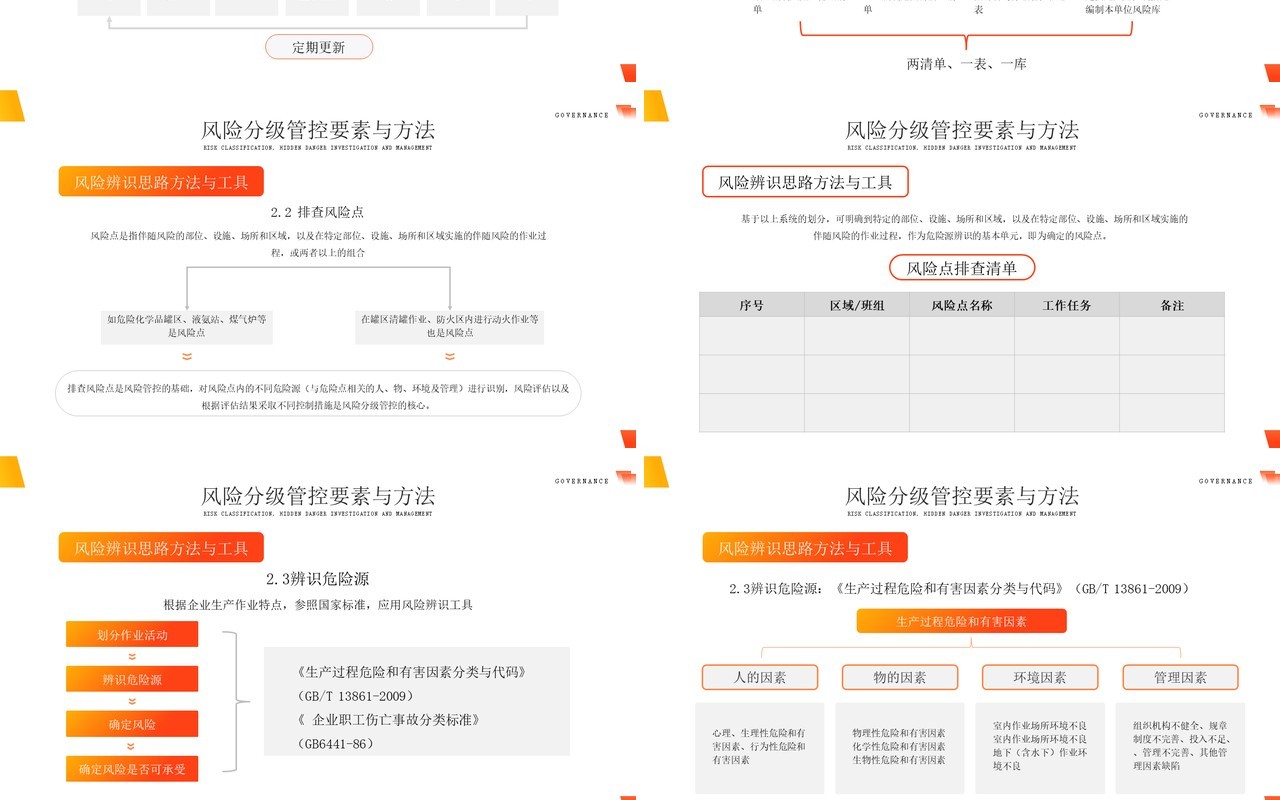This screenshot has width=1280, height=800.
Task: Select the 工作任务 table header
Action: 1067,305
